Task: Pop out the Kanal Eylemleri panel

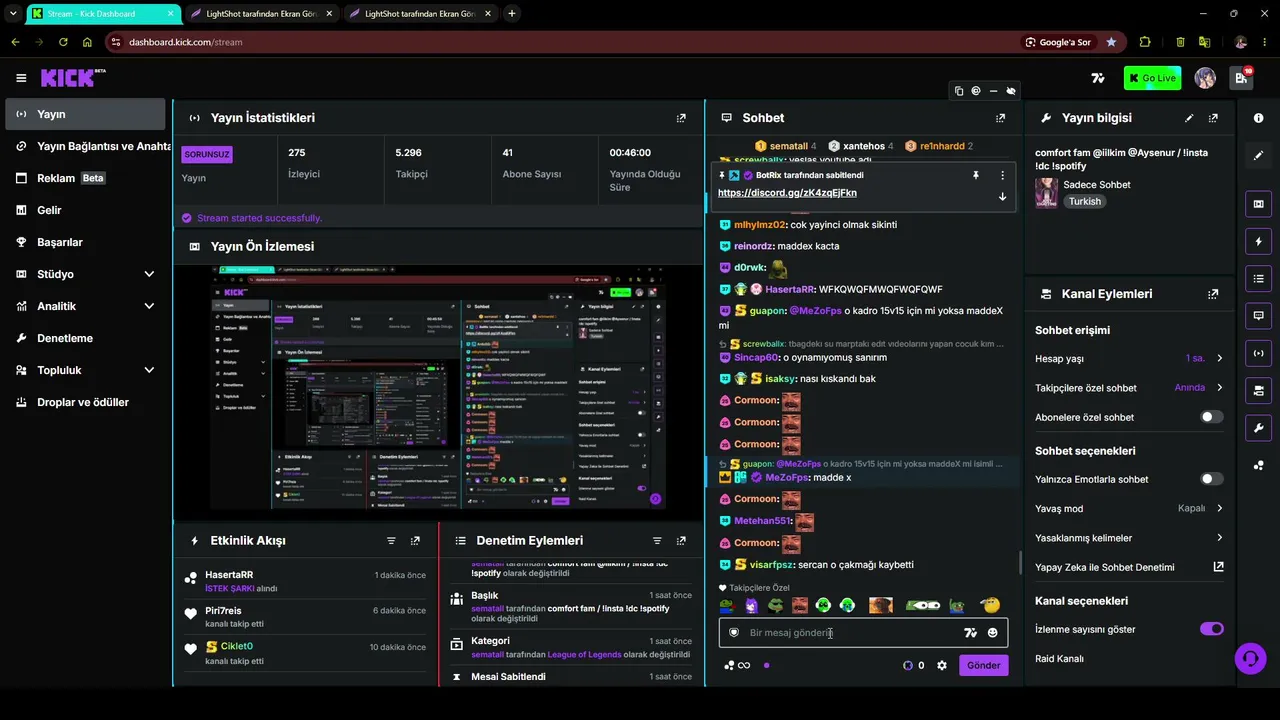Action: (x=1213, y=294)
